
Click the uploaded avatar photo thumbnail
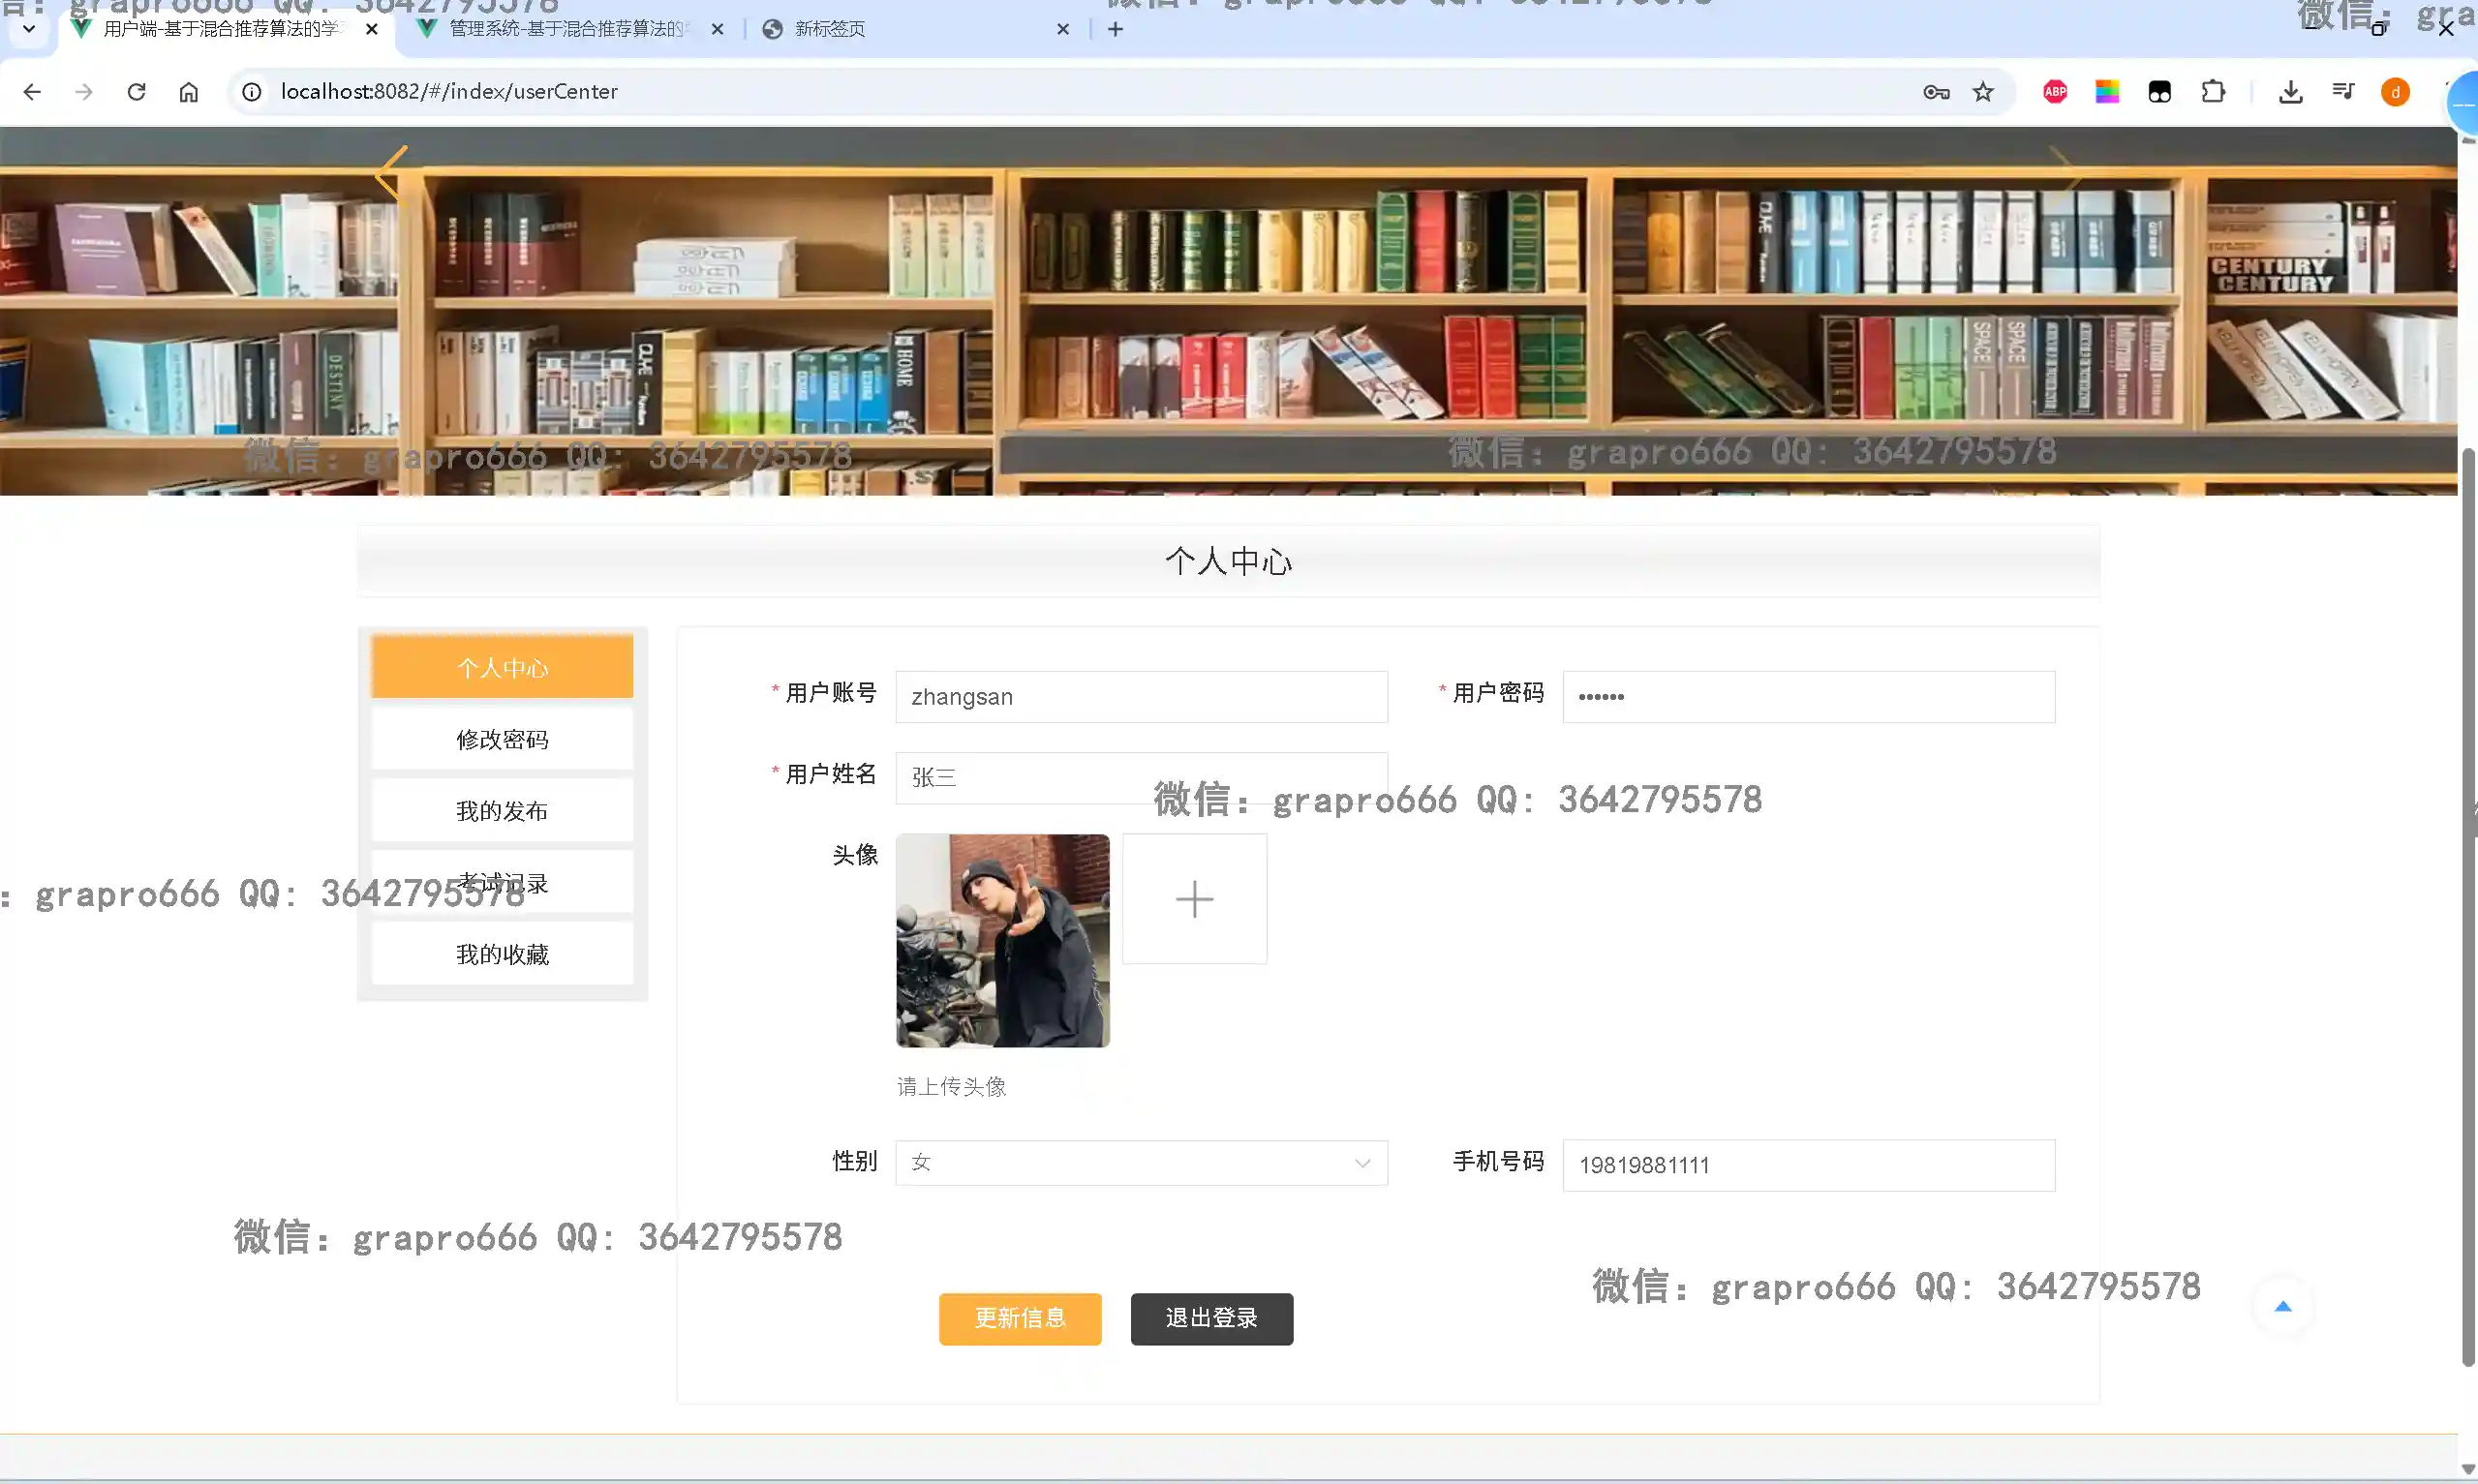[x=1002, y=941]
